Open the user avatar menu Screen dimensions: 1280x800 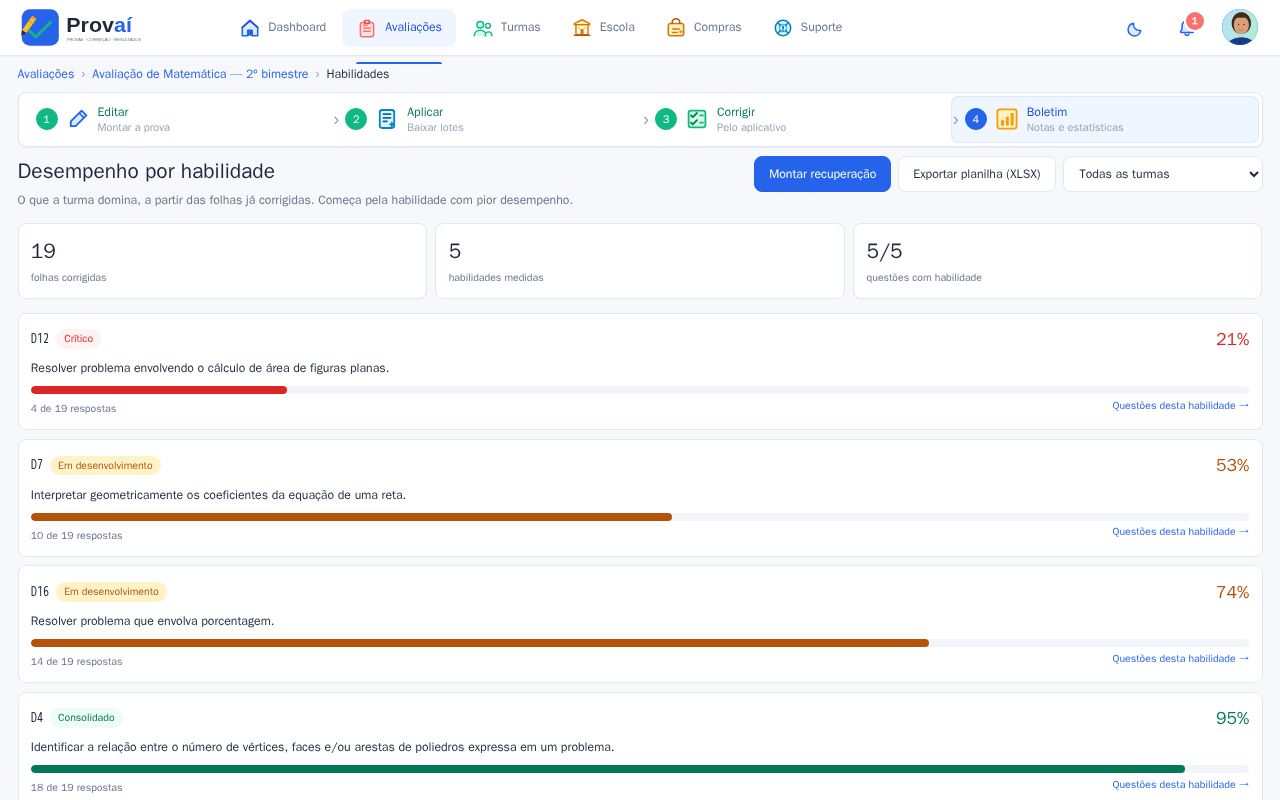1240,27
